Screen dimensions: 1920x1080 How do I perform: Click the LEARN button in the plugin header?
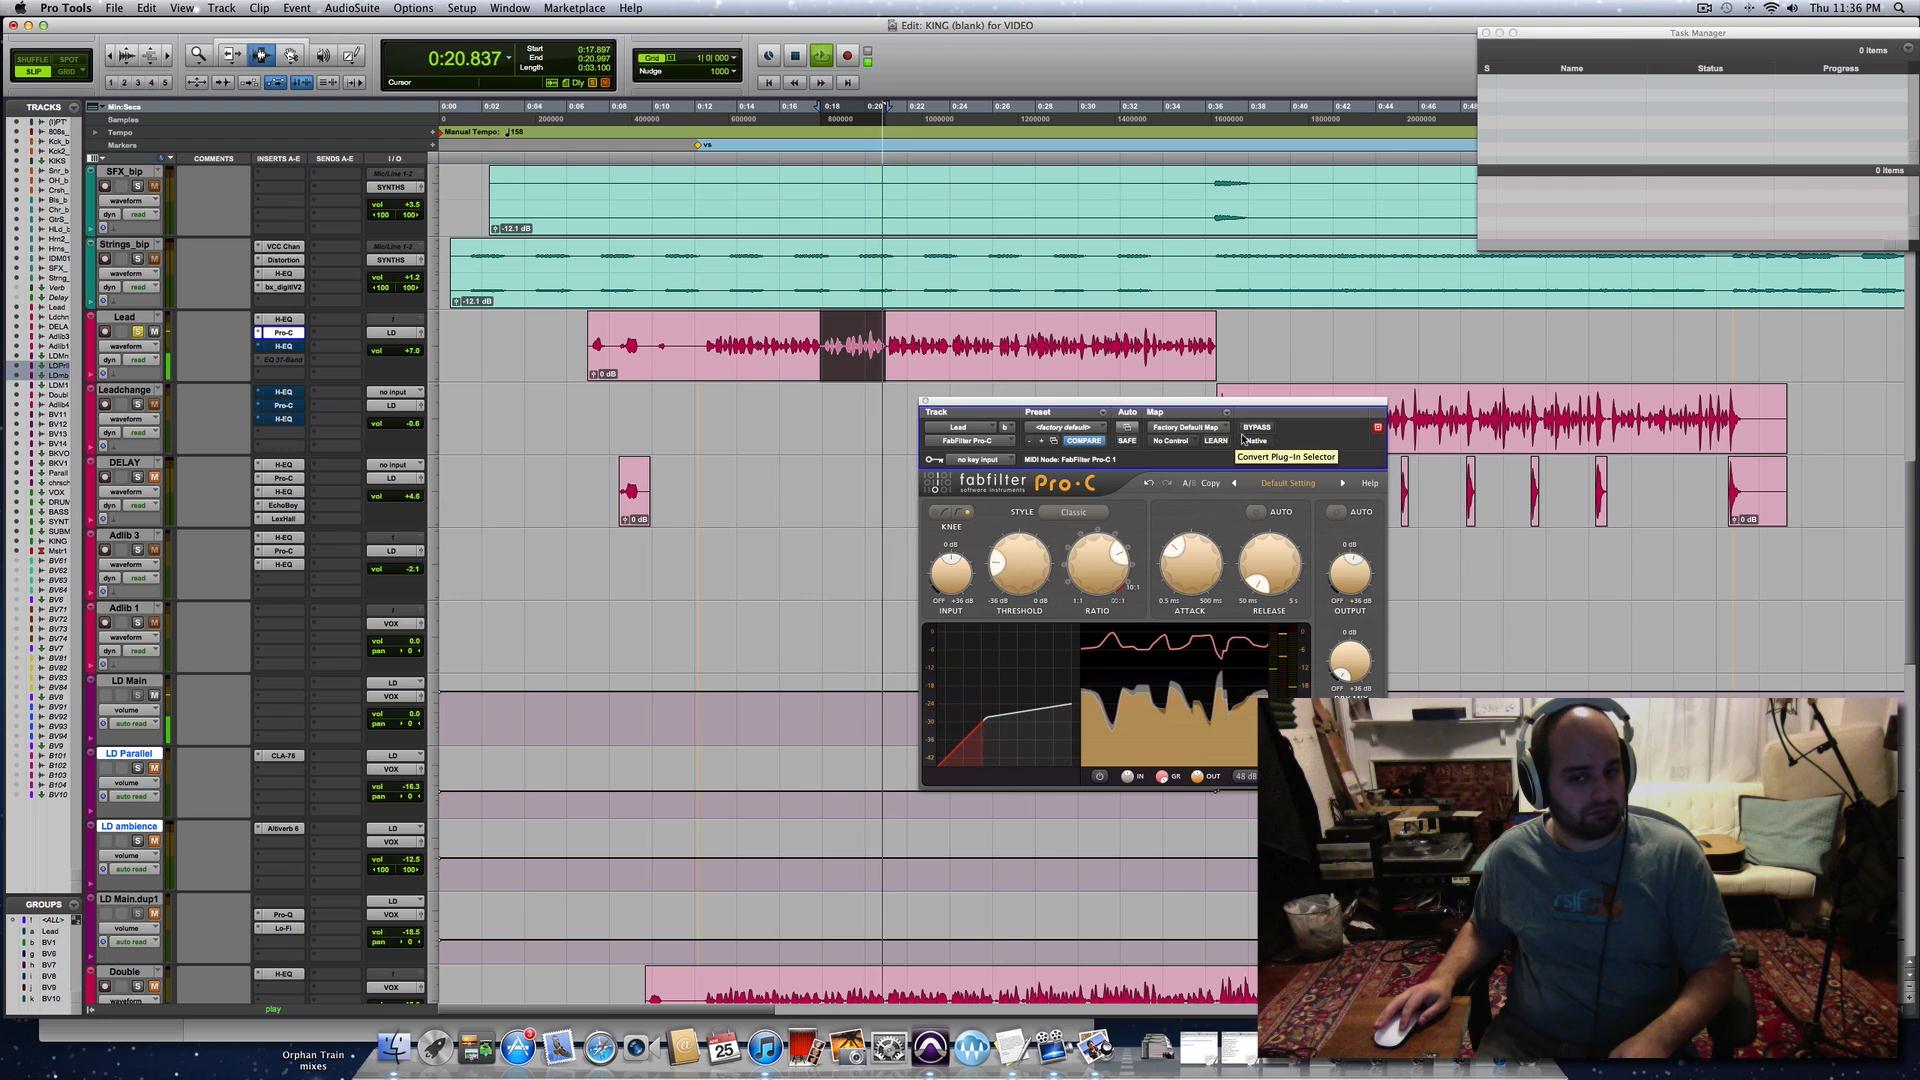[1216, 440]
